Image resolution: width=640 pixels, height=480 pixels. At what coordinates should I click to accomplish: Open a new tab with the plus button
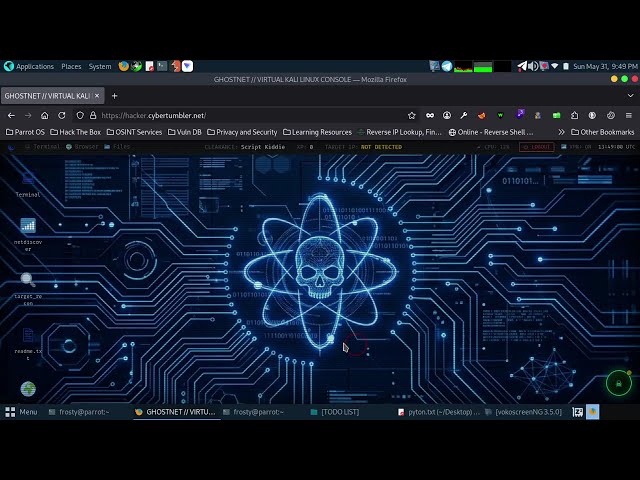click(x=115, y=96)
